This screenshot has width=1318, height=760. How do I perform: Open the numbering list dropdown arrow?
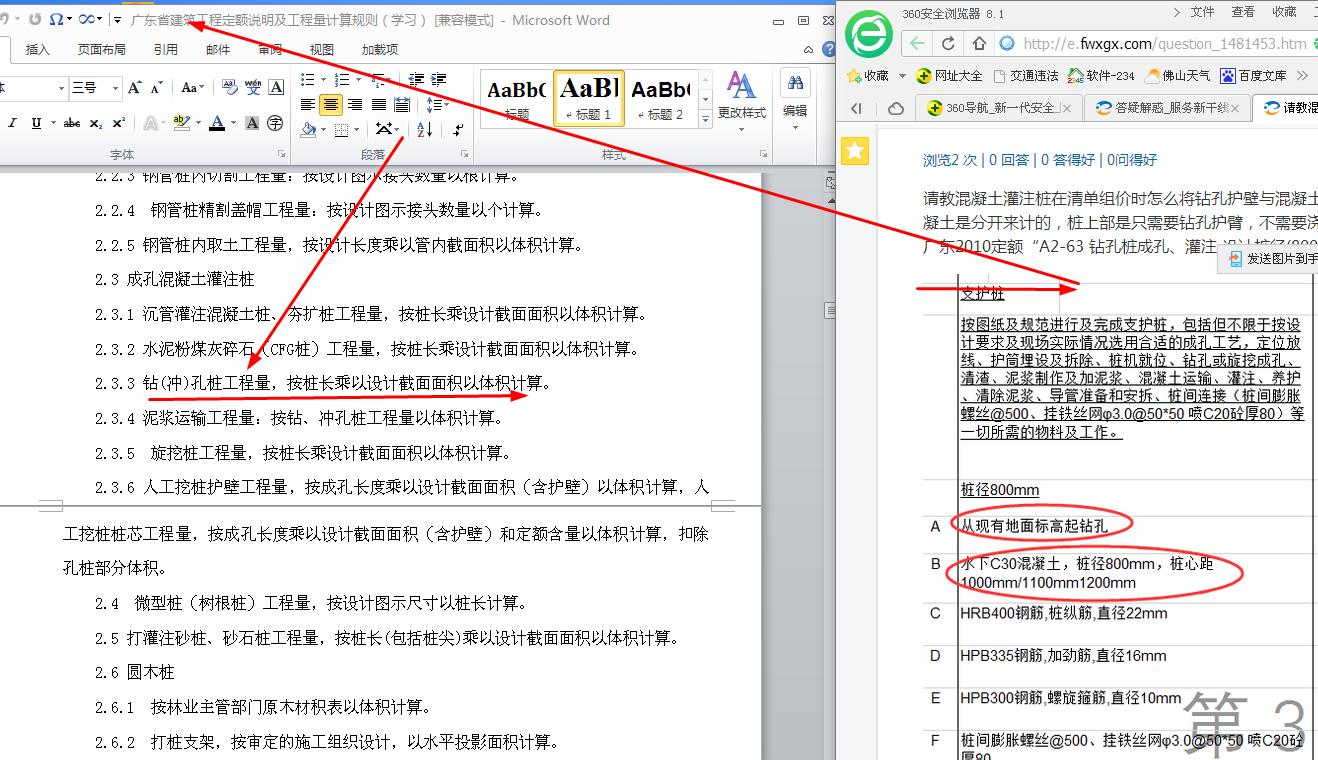(358, 79)
